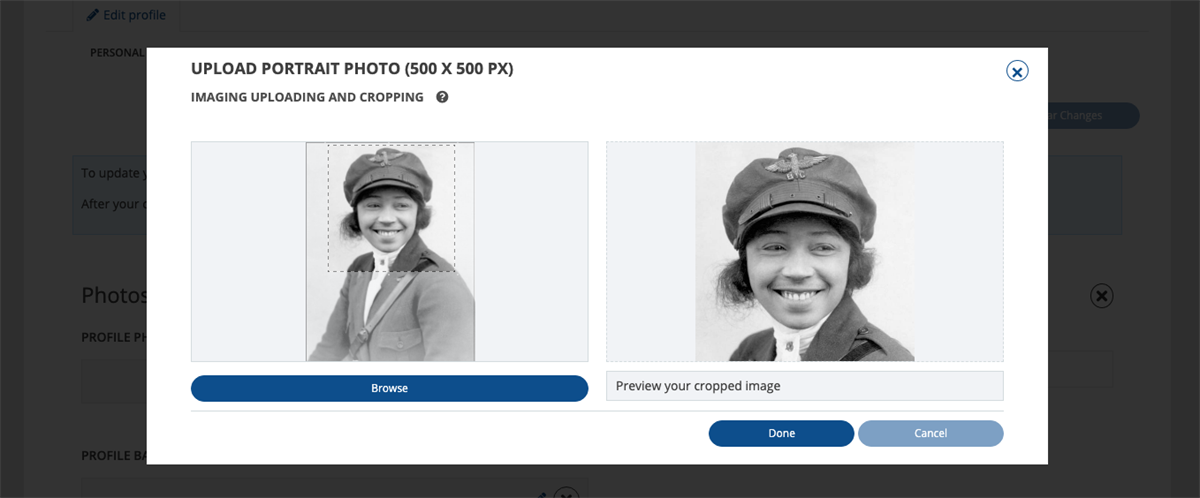Cancel the photo upload

pyautogui.click(x=930, y=433)
